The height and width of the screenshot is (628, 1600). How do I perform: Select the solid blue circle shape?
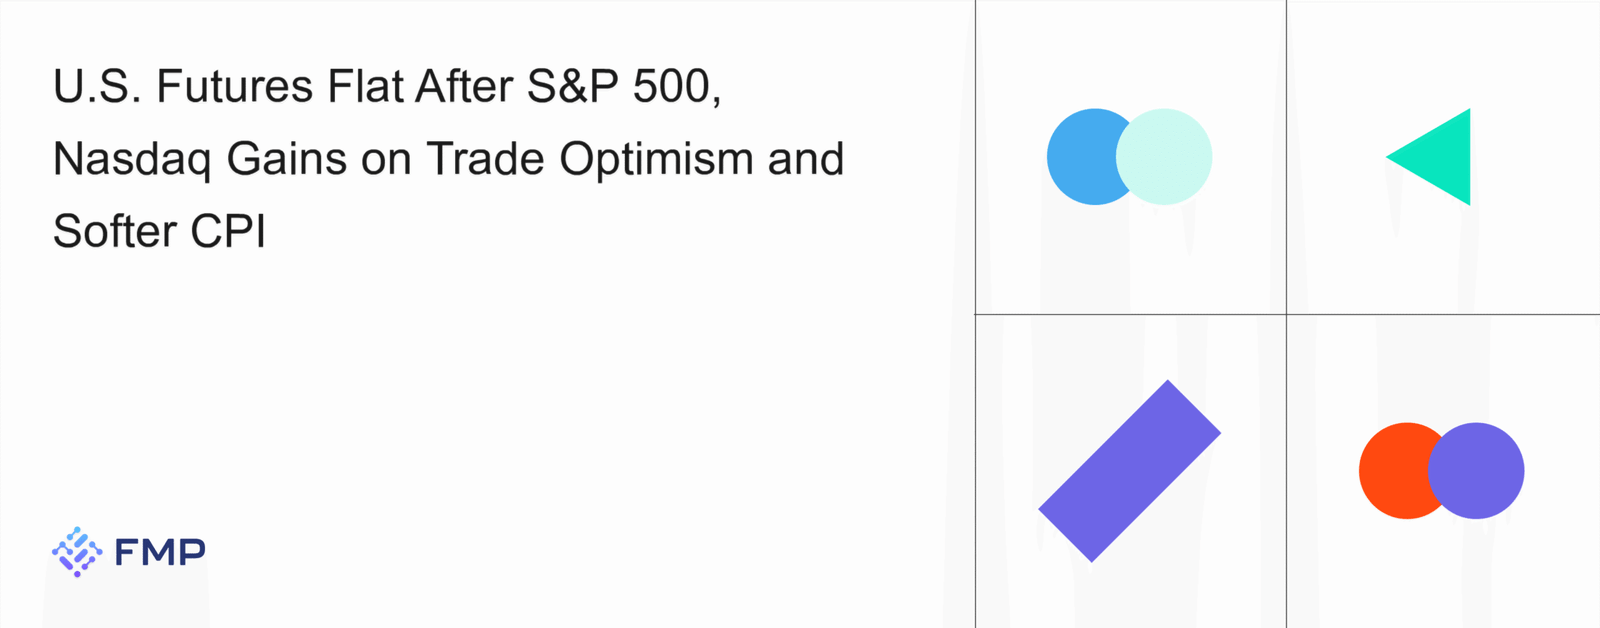point(1080,157)
